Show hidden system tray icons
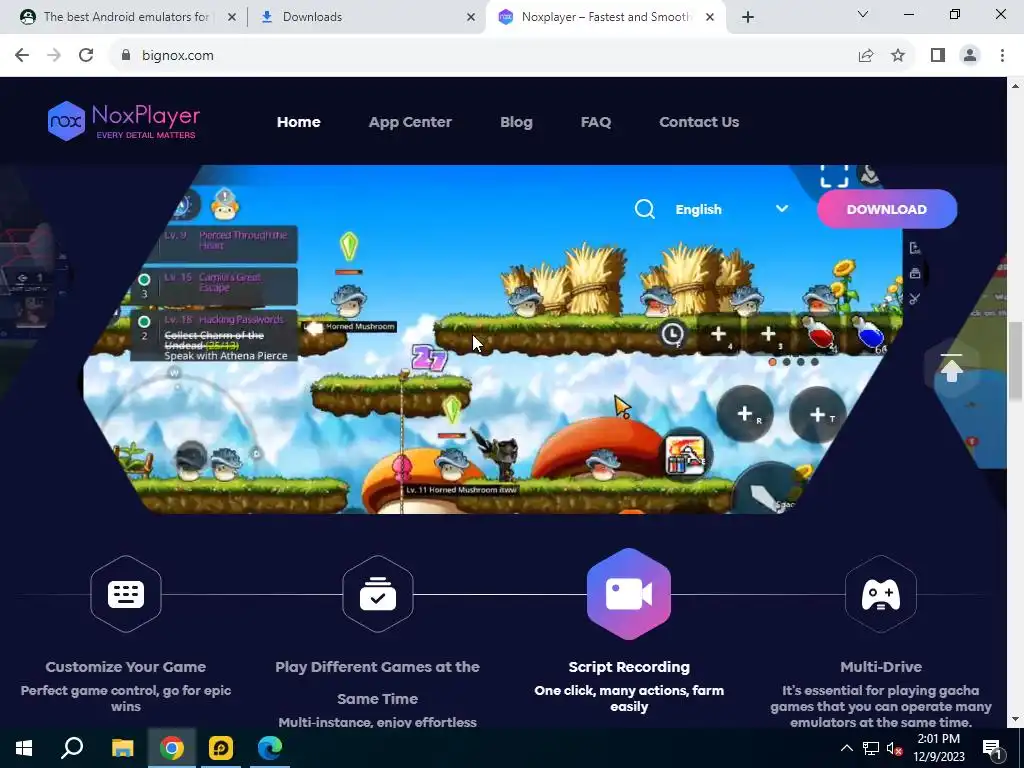The width and height of the screenshot is (1024, 768). pyautogui.click(x=846, y=748)
